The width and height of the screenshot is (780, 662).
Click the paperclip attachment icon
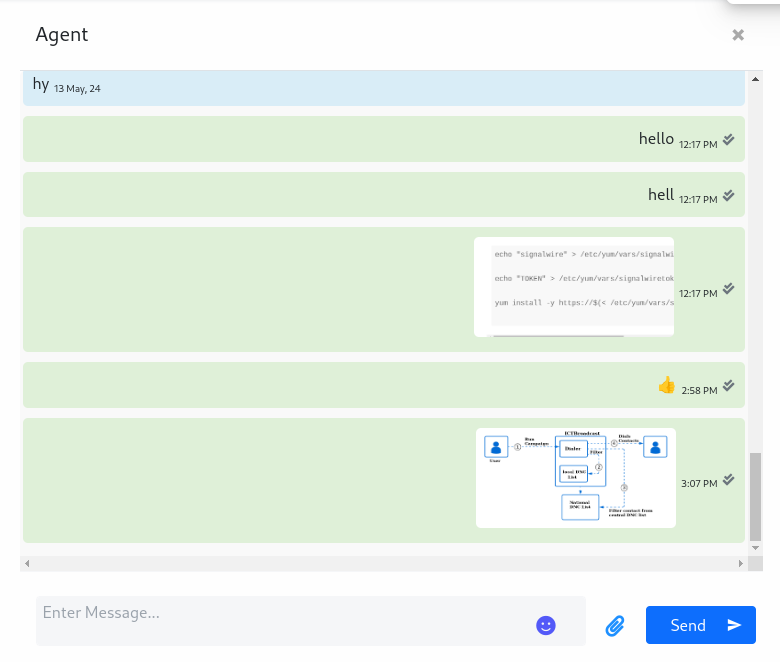click(x=615, y=626)
